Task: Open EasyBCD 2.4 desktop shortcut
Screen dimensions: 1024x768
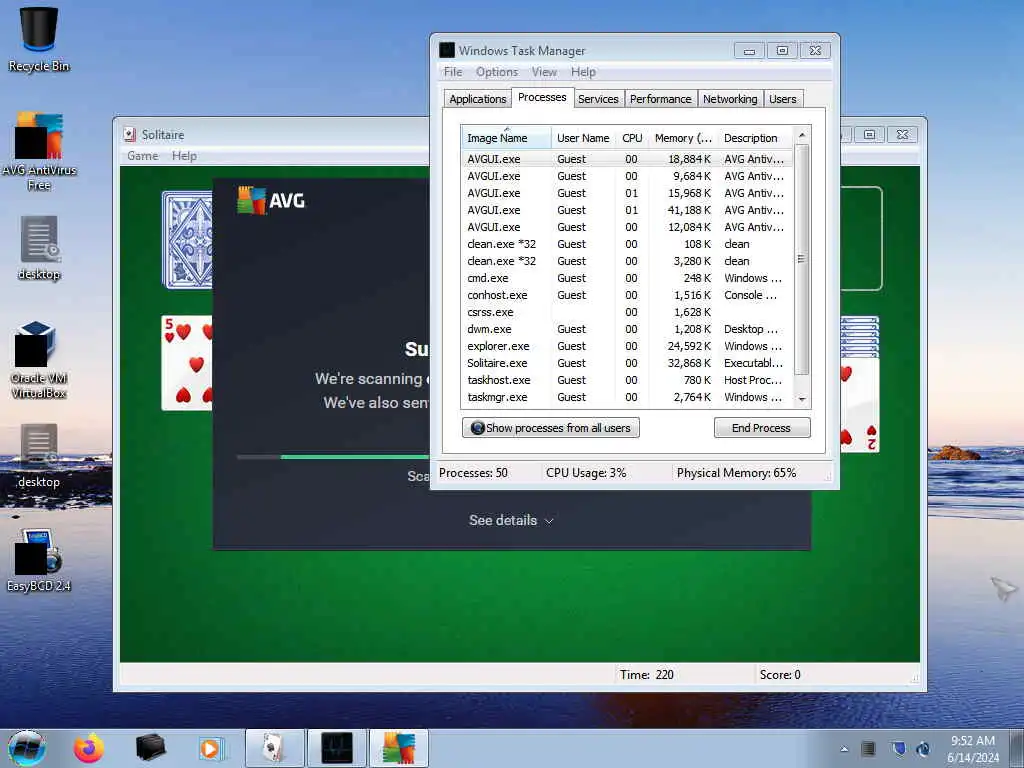Action: pos(39,560)
